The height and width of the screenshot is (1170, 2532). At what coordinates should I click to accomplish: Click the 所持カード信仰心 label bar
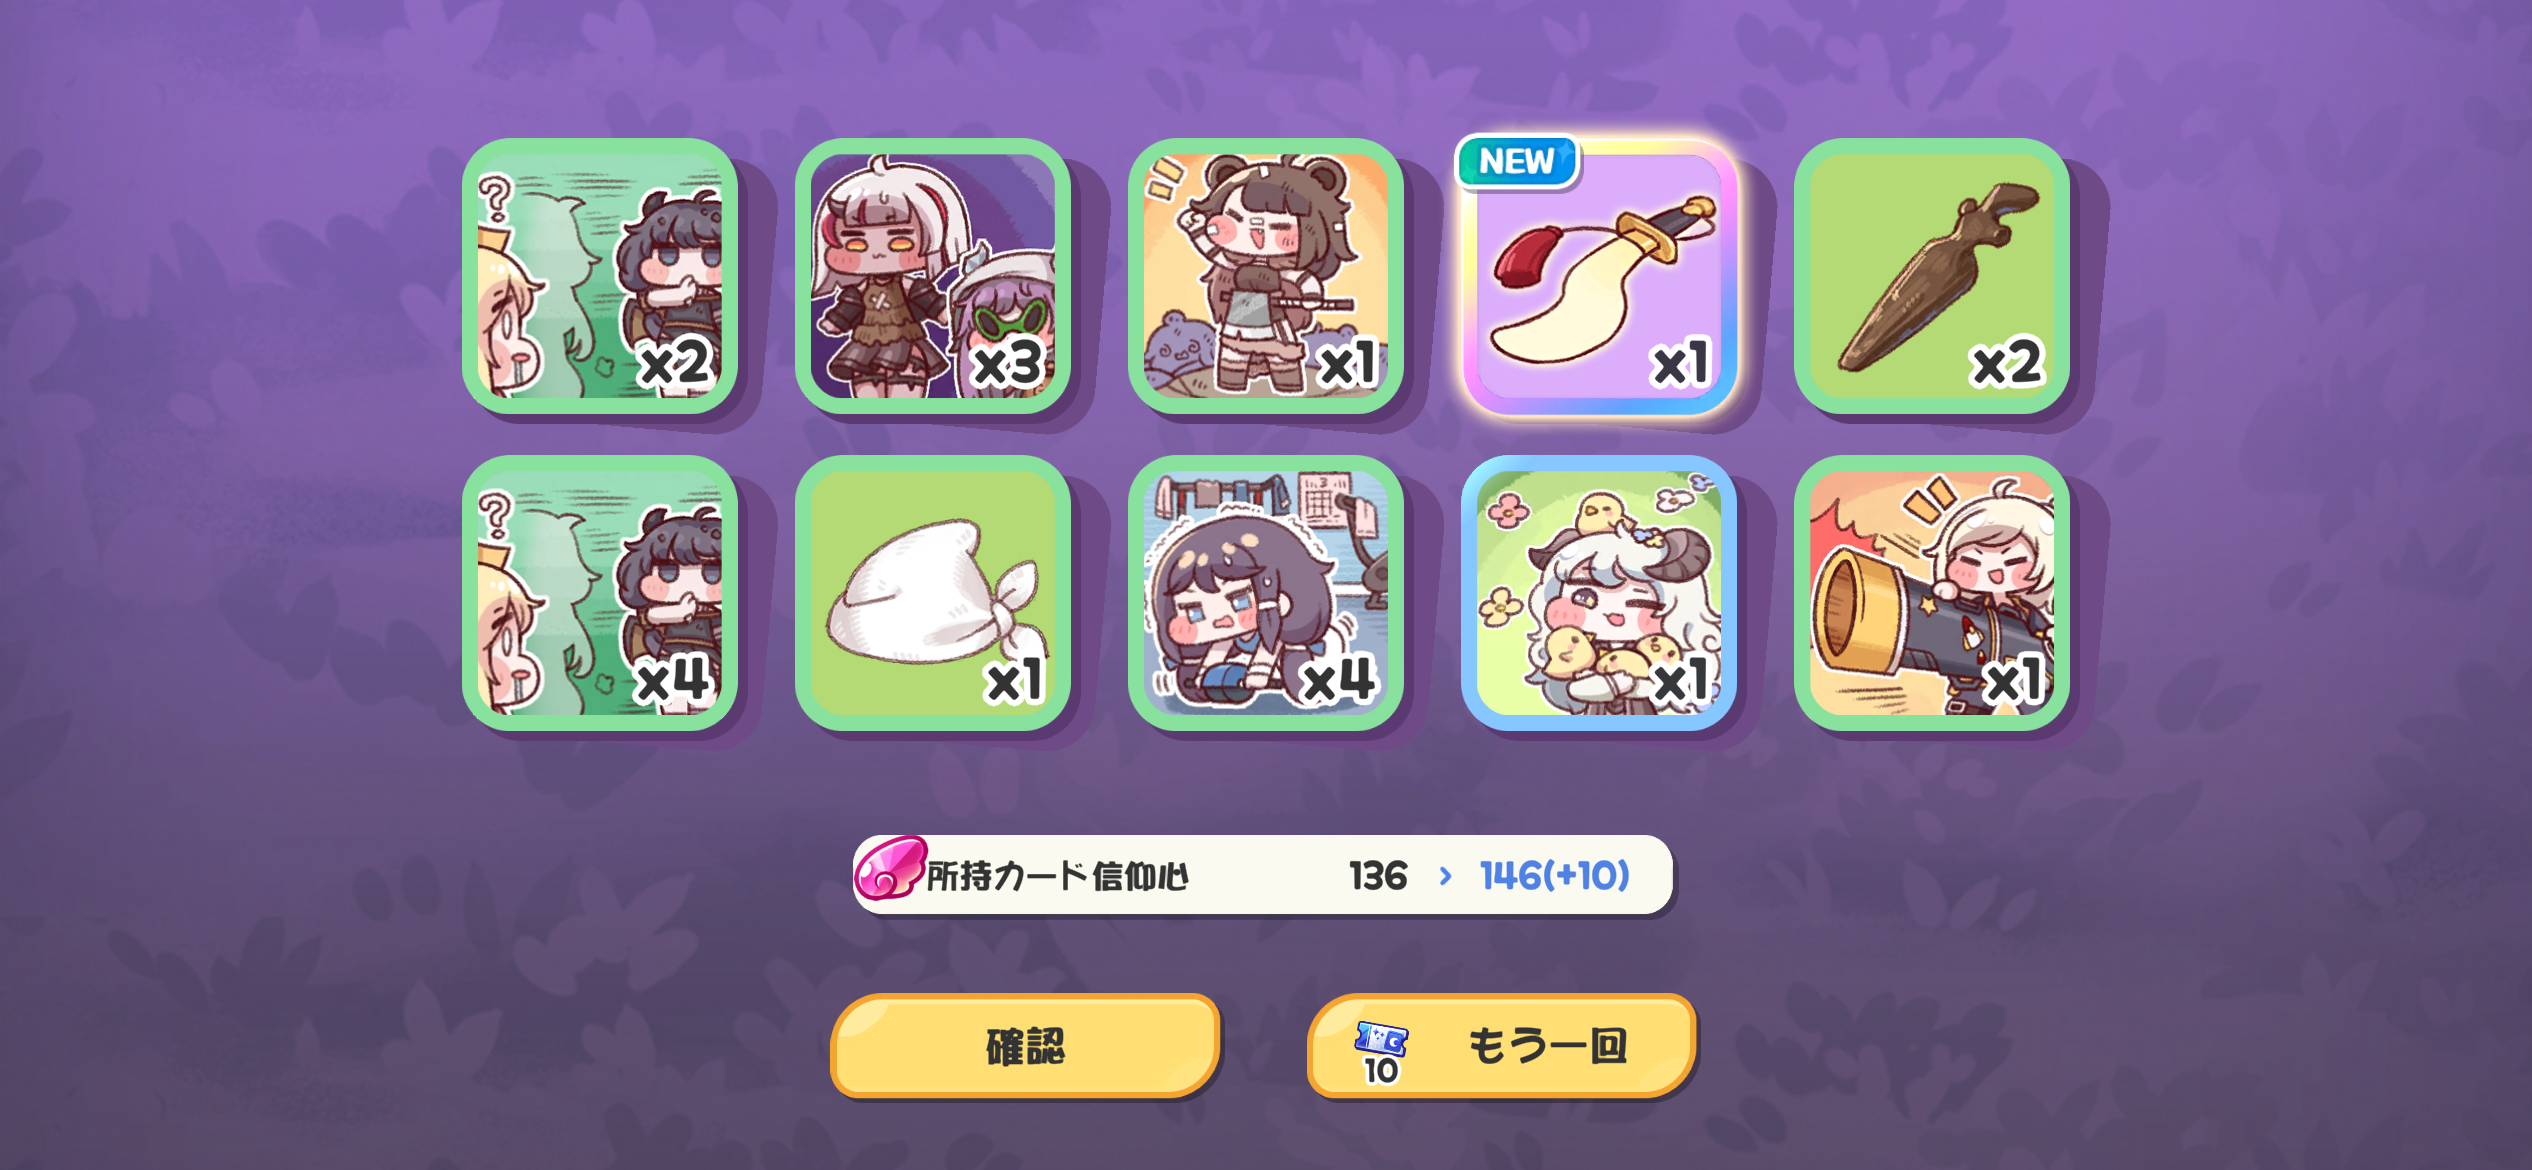pos(1262,875)
